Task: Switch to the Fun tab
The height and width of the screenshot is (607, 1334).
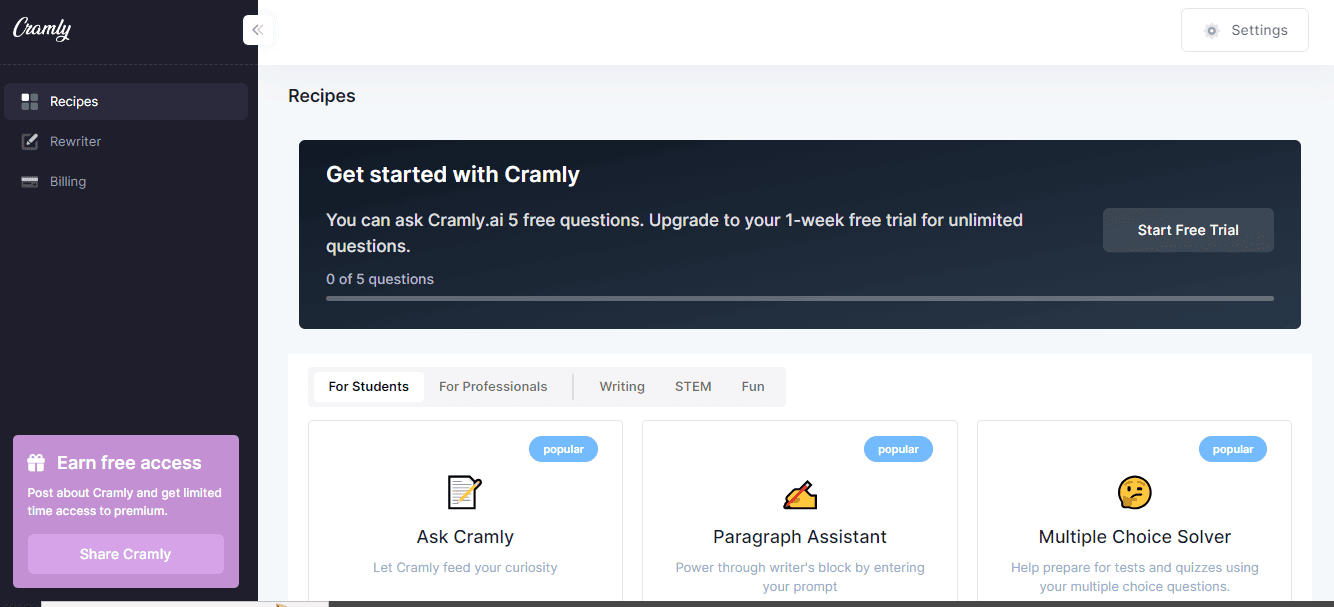Action: click(753, 386)
